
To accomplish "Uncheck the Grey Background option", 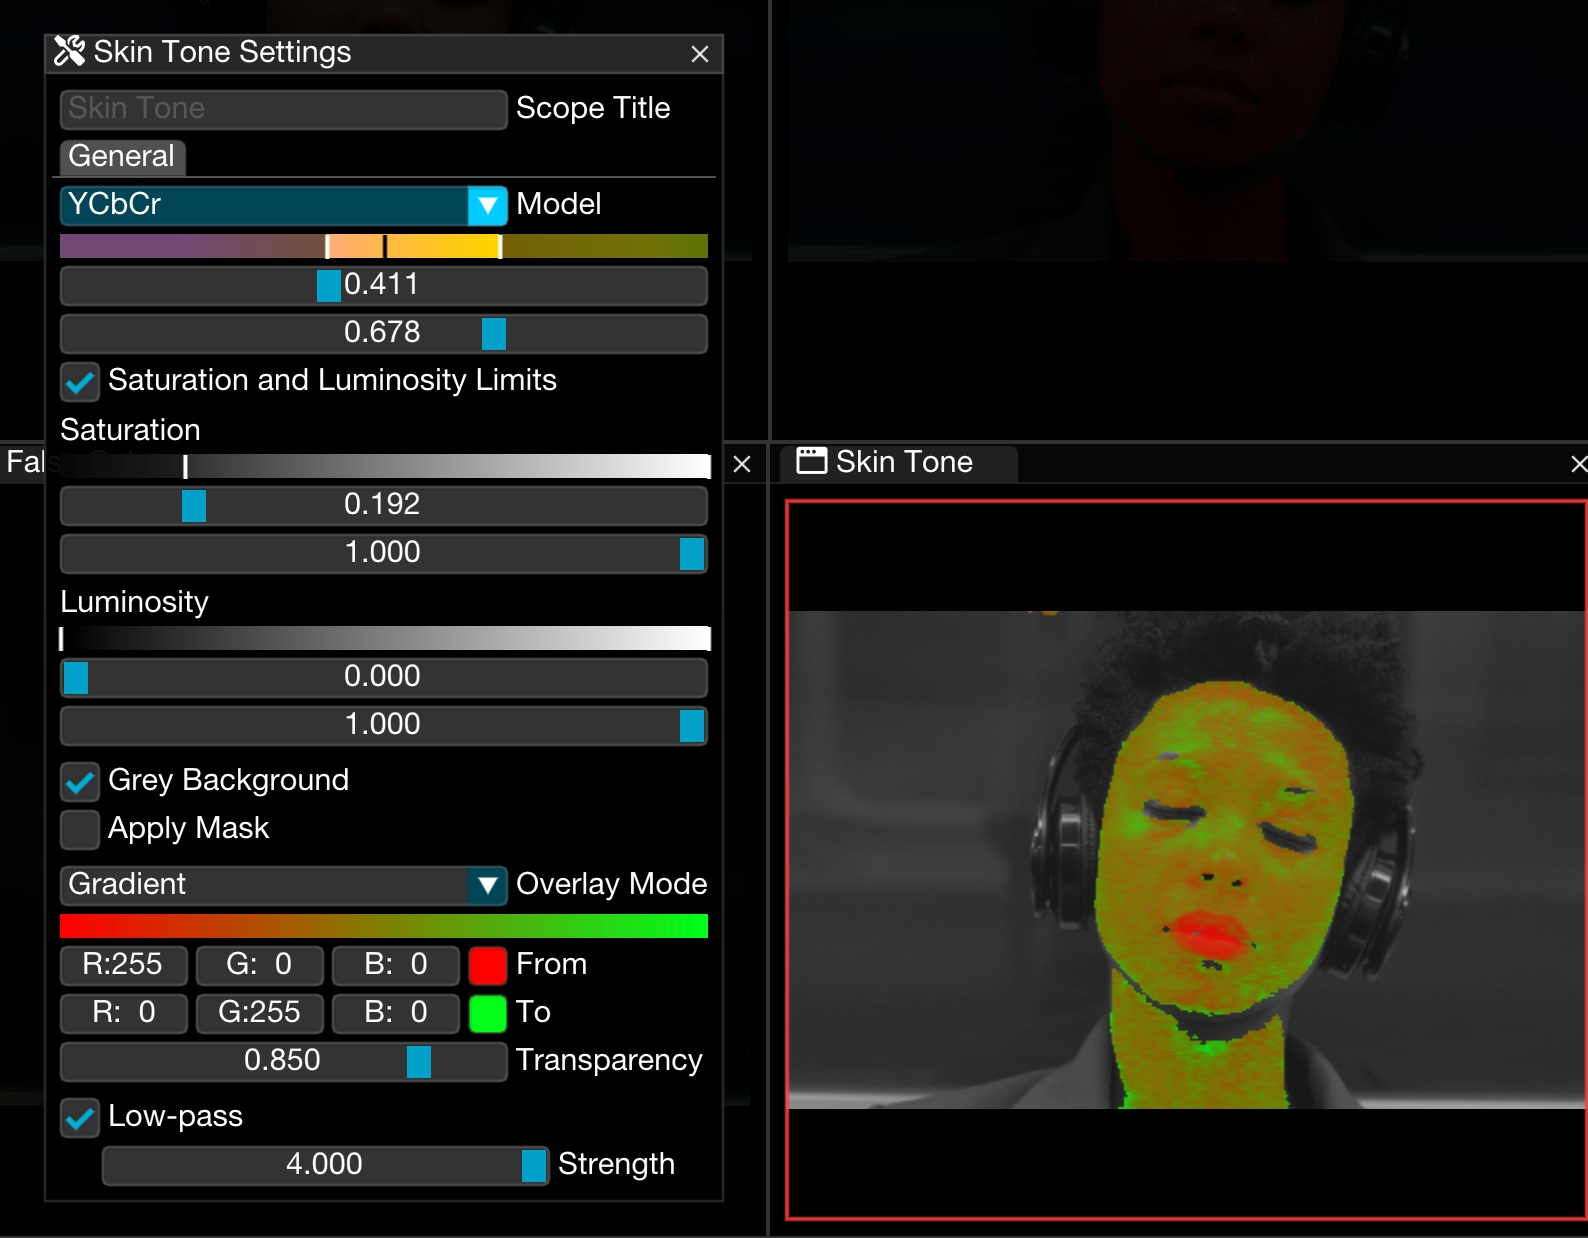I will coord(80,781).
